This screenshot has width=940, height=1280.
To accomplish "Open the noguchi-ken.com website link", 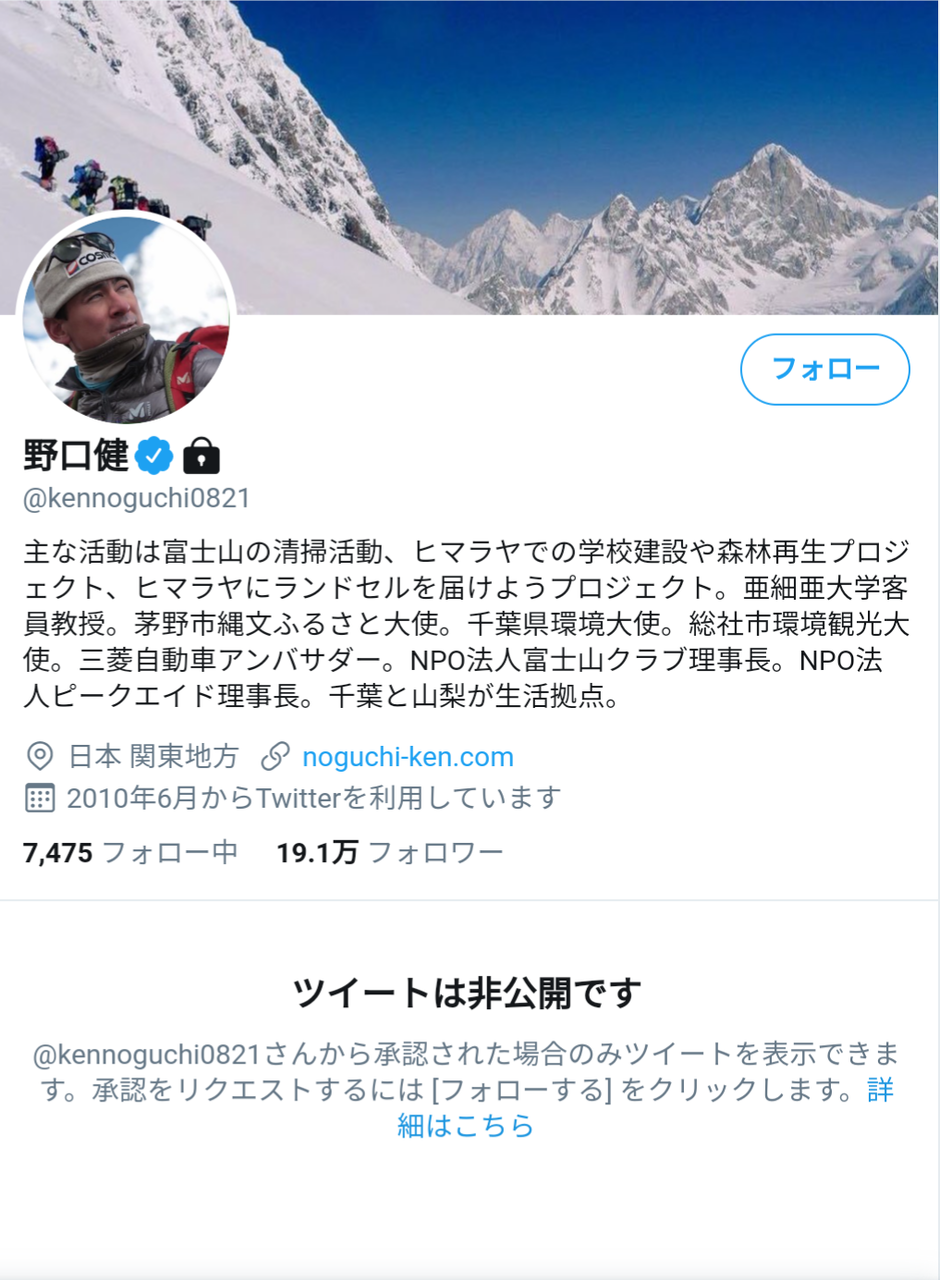I will coord(408,757).
